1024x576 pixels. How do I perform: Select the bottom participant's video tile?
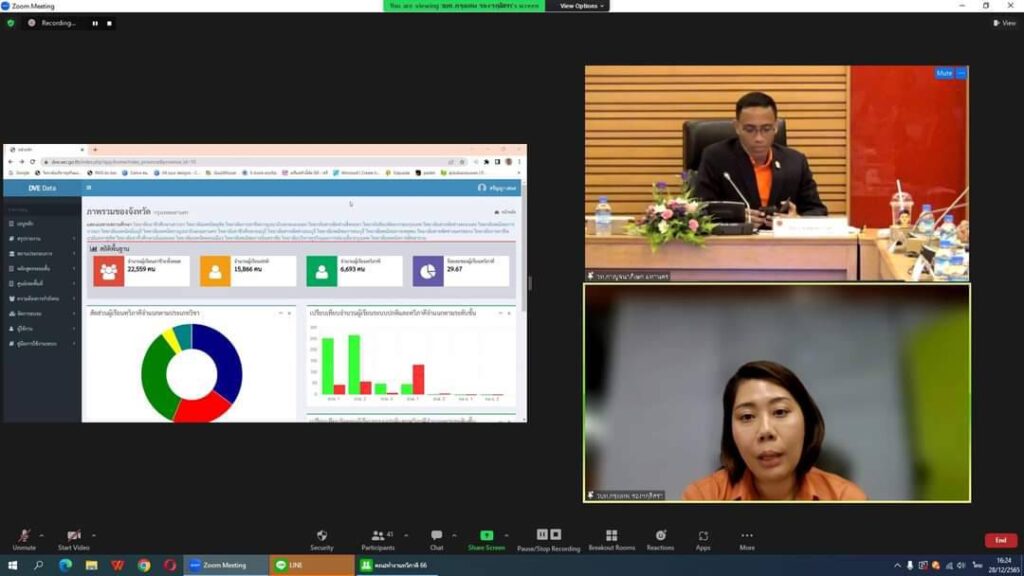777,392
